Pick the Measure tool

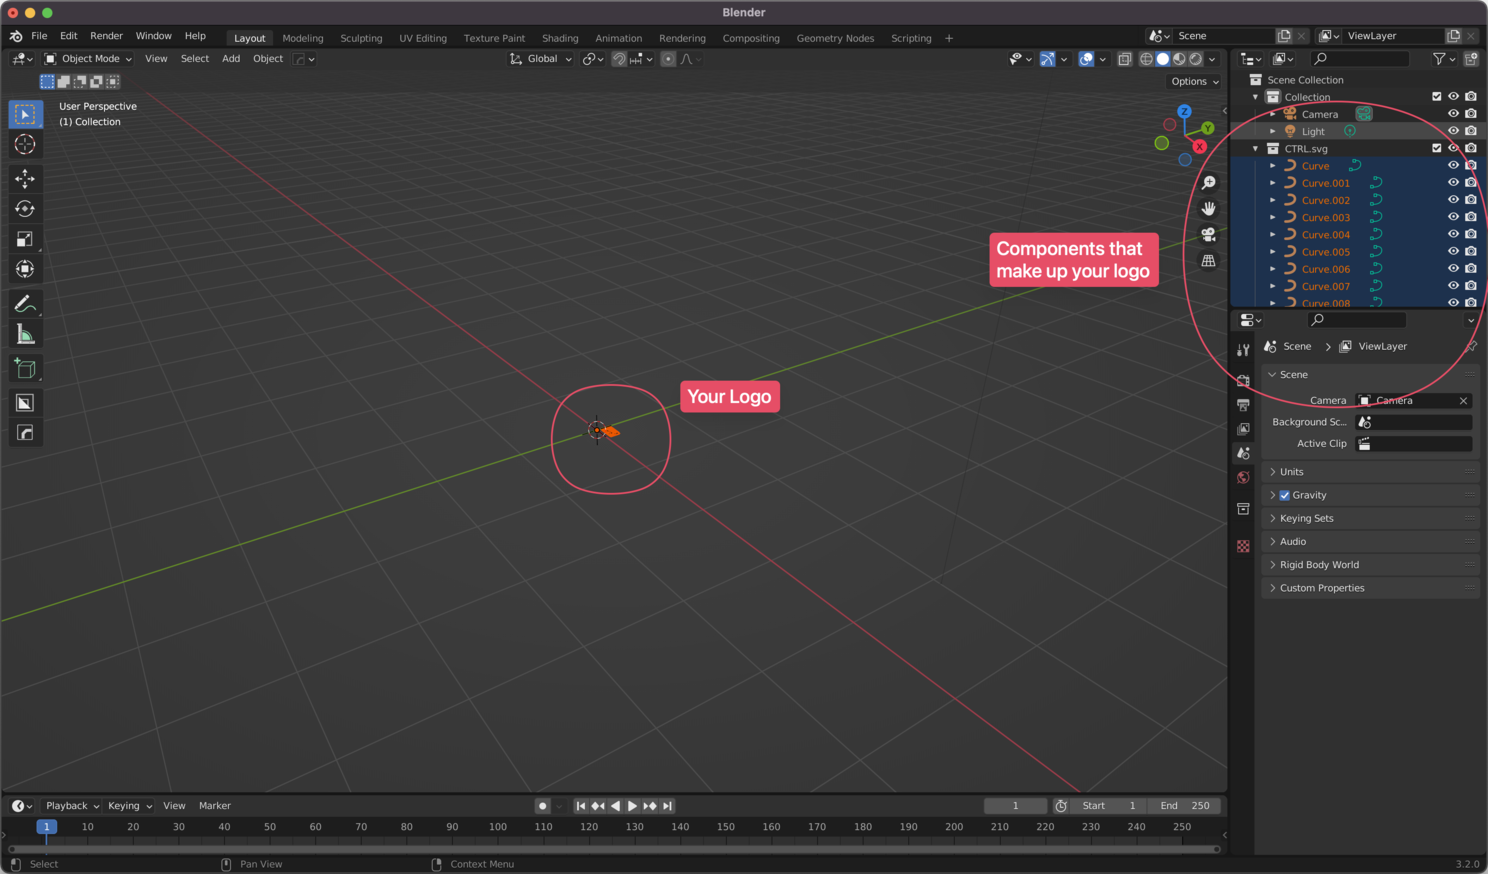(25, 334)
